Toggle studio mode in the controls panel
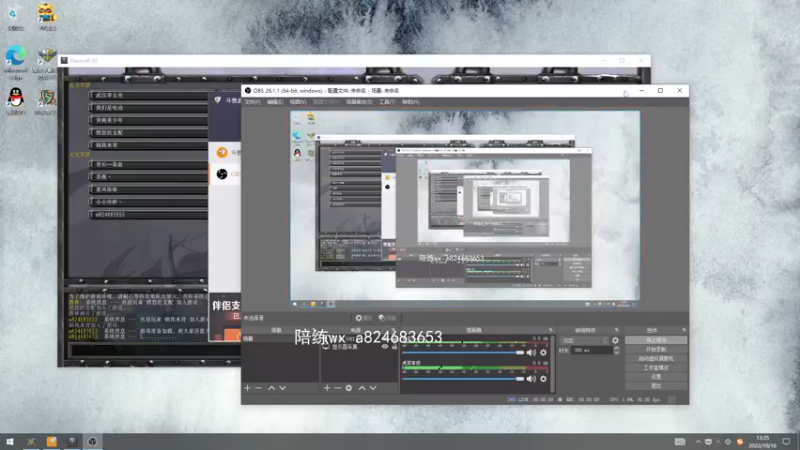 pos(656,368)
